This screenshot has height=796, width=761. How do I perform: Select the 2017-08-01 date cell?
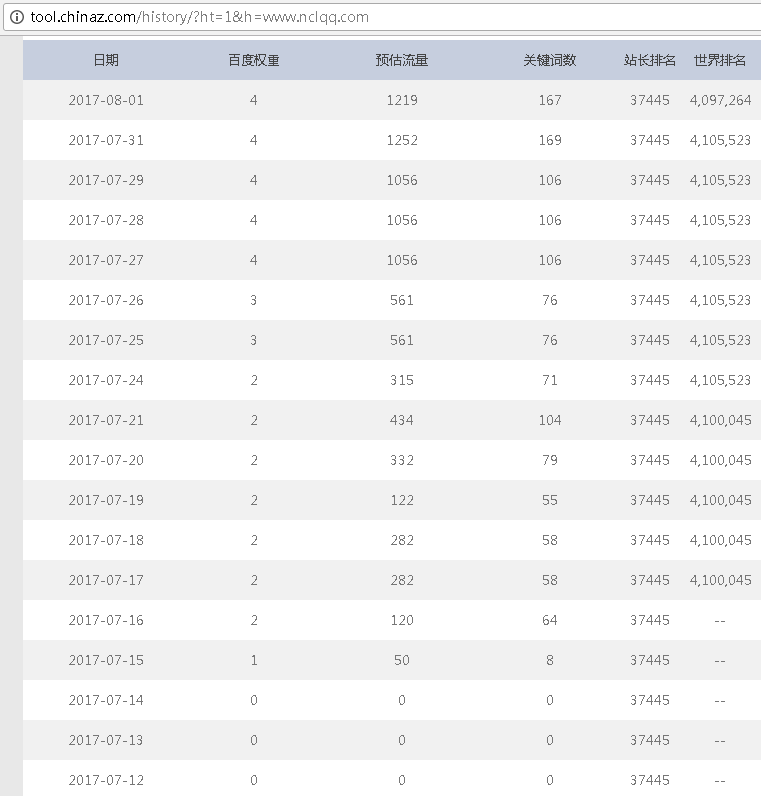[x=106, y=100]
